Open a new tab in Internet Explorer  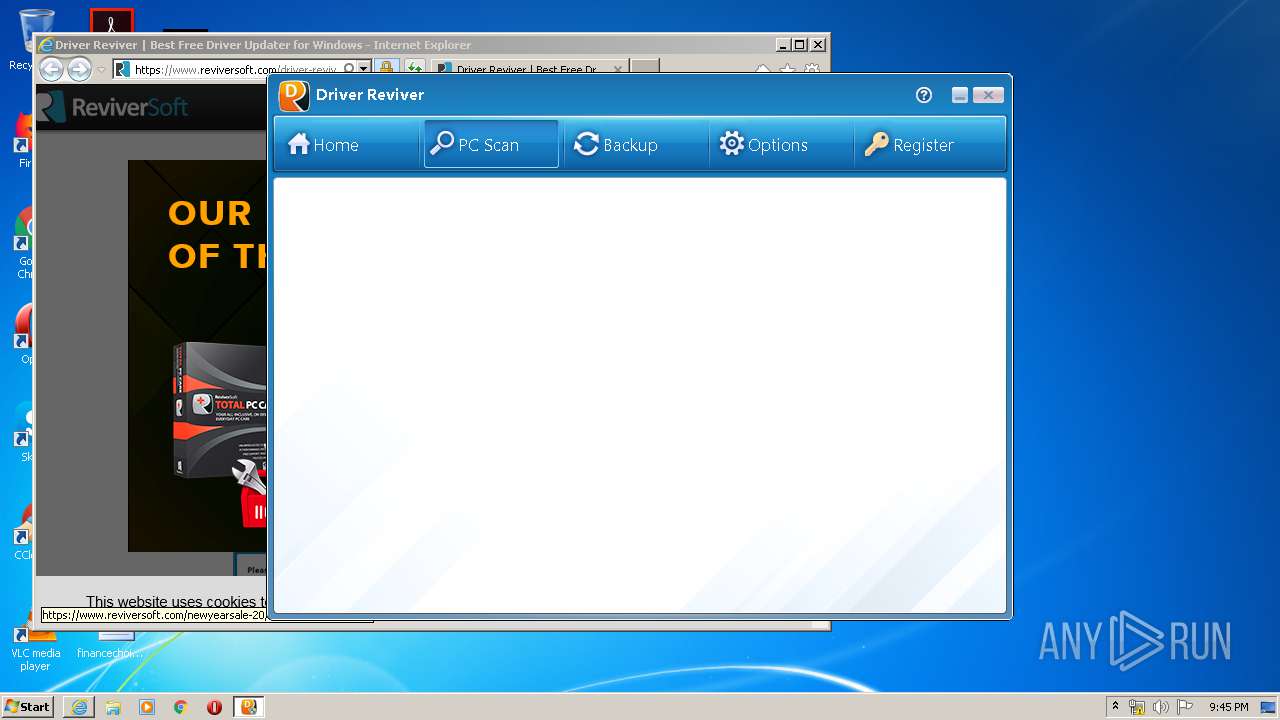pyautogui.click(x=645, y=68)
